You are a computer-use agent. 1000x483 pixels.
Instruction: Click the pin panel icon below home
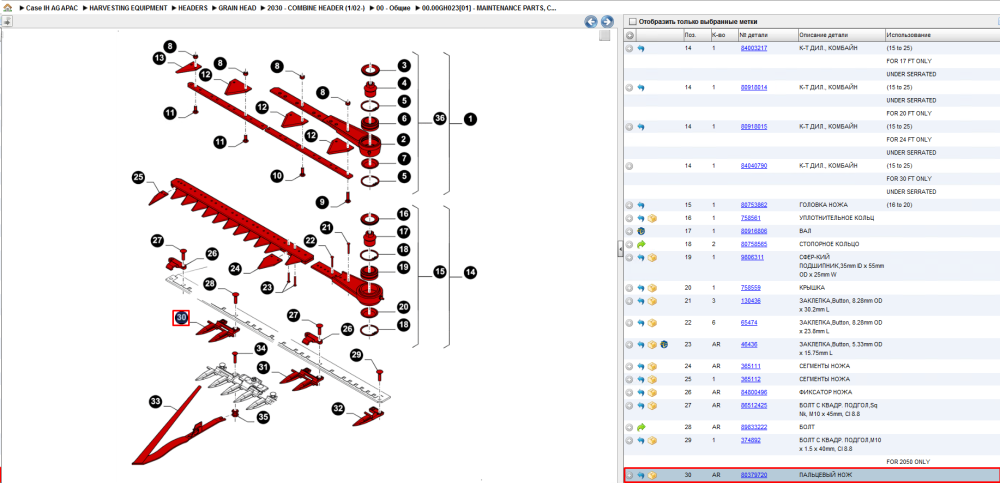tap(6, 22)
